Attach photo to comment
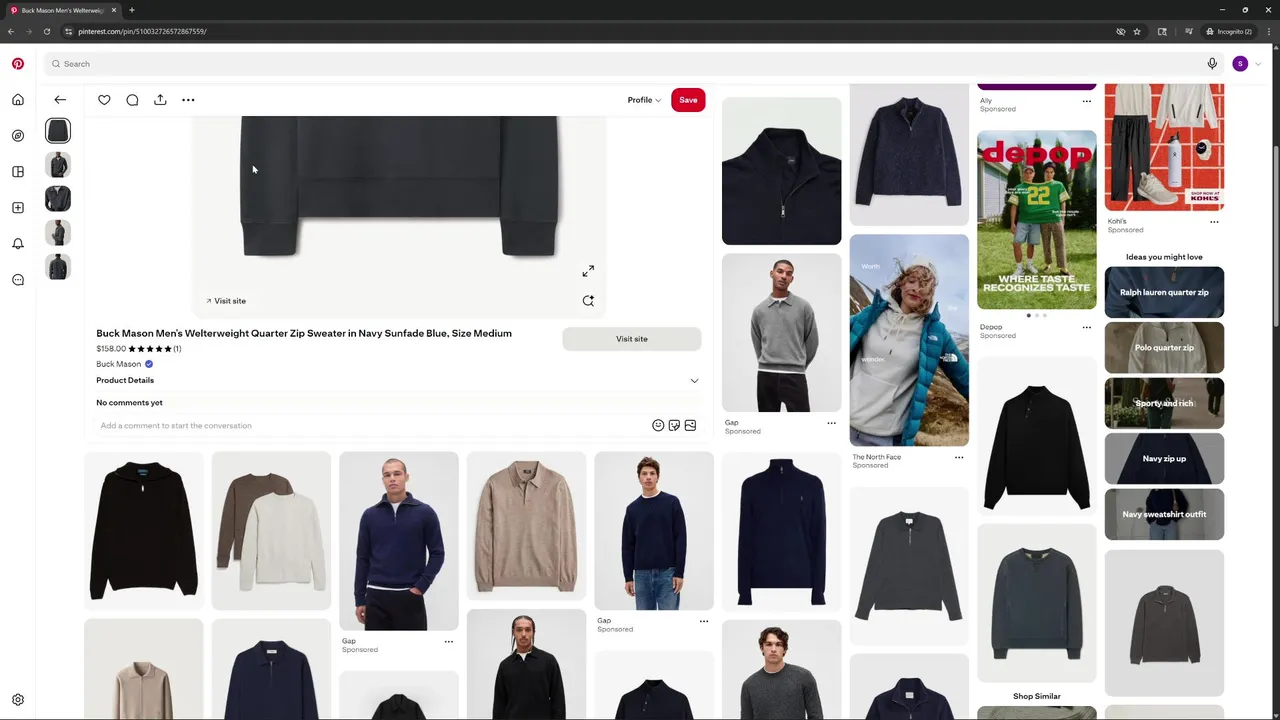Viewport: 1280px width, 720px height. (690, 425)
